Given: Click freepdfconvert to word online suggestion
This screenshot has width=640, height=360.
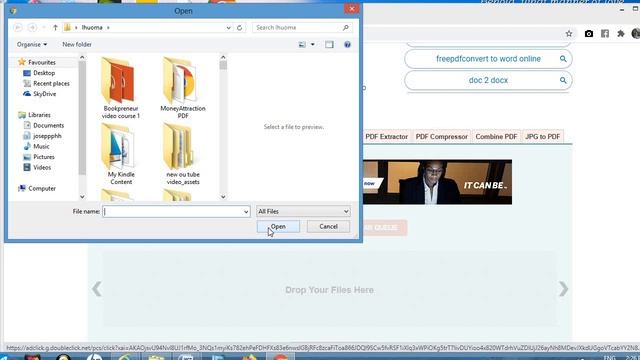Looking at the screenshot, I should coord(488,59).
